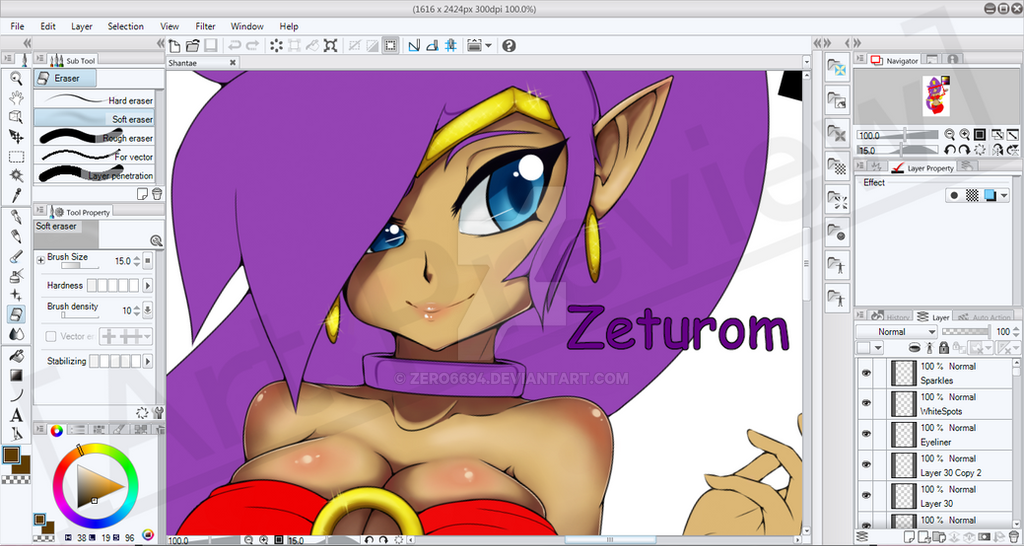Open the Hardness arrow options

[148, 285]
